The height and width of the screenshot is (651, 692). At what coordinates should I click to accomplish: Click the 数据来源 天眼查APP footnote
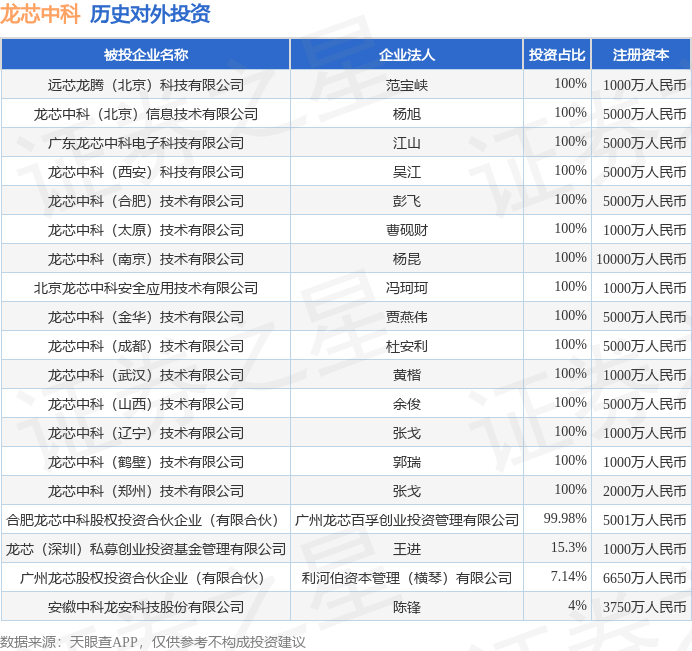click(x=153, y=642)
